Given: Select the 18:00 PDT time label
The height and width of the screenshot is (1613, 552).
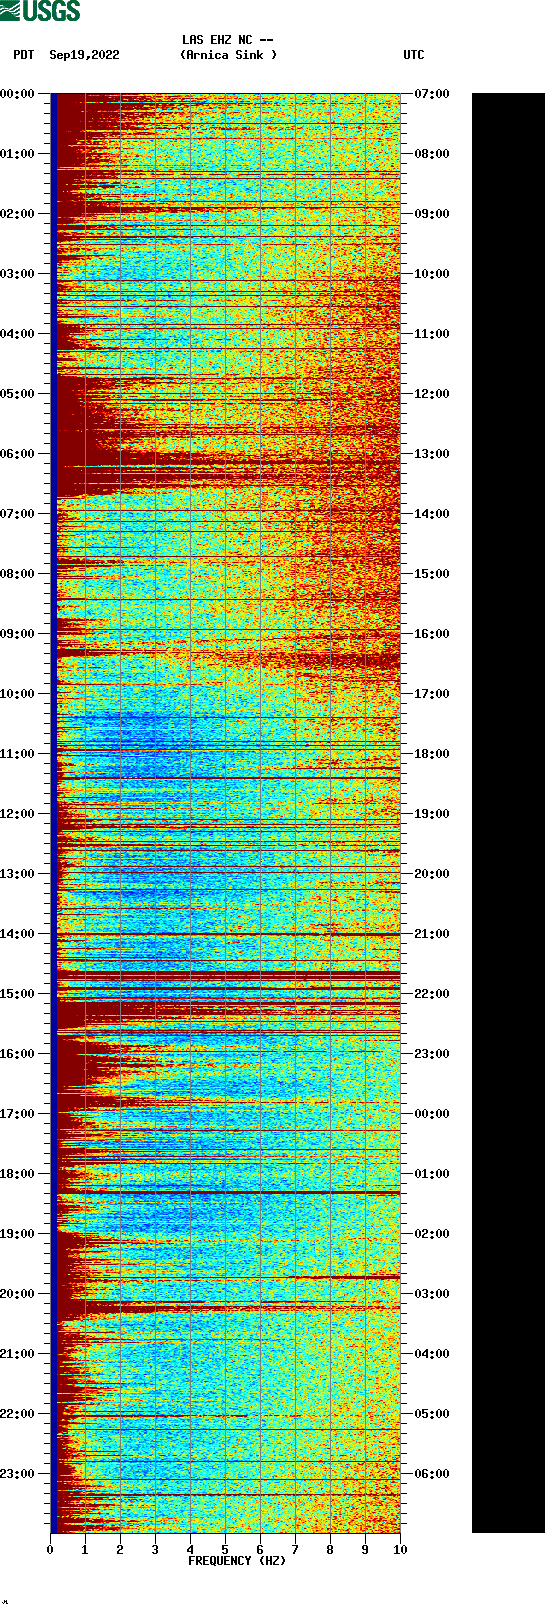Looking at the screenshot, I should coord(17,1174).
